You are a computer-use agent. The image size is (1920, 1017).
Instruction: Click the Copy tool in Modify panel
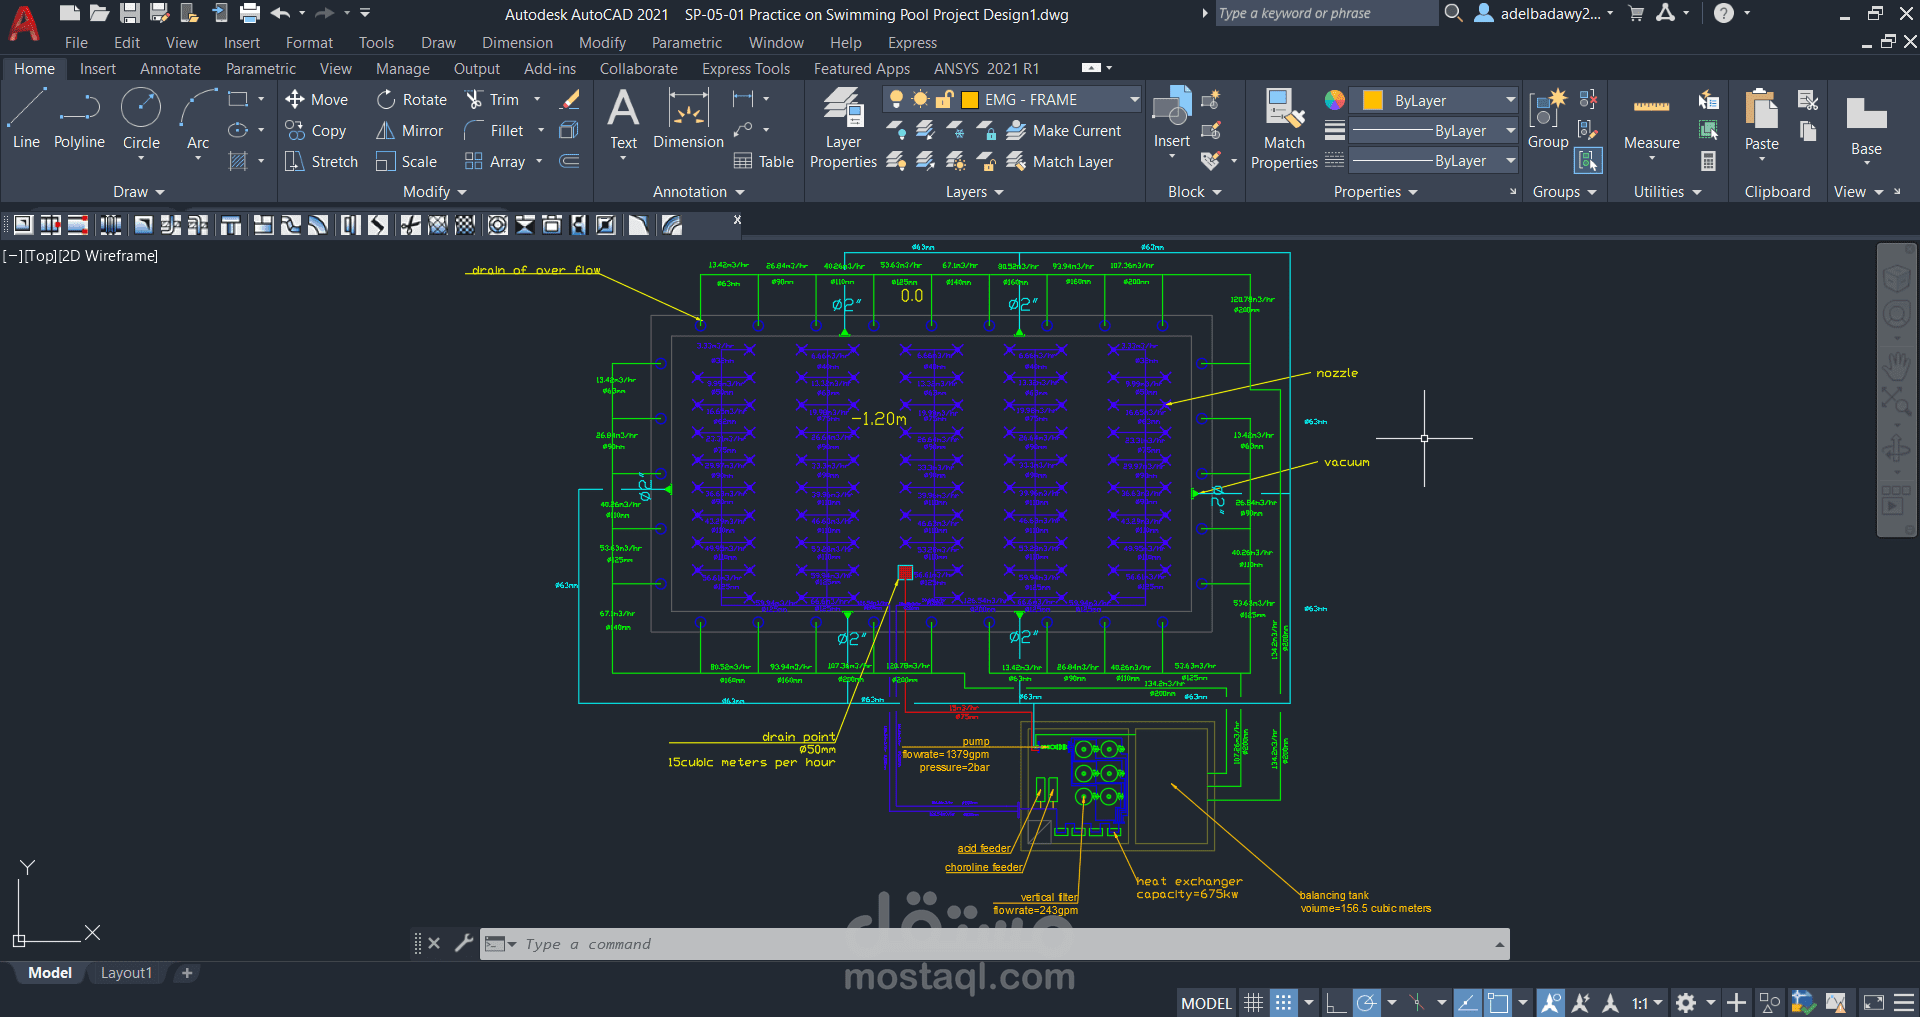tap(316, 131)
